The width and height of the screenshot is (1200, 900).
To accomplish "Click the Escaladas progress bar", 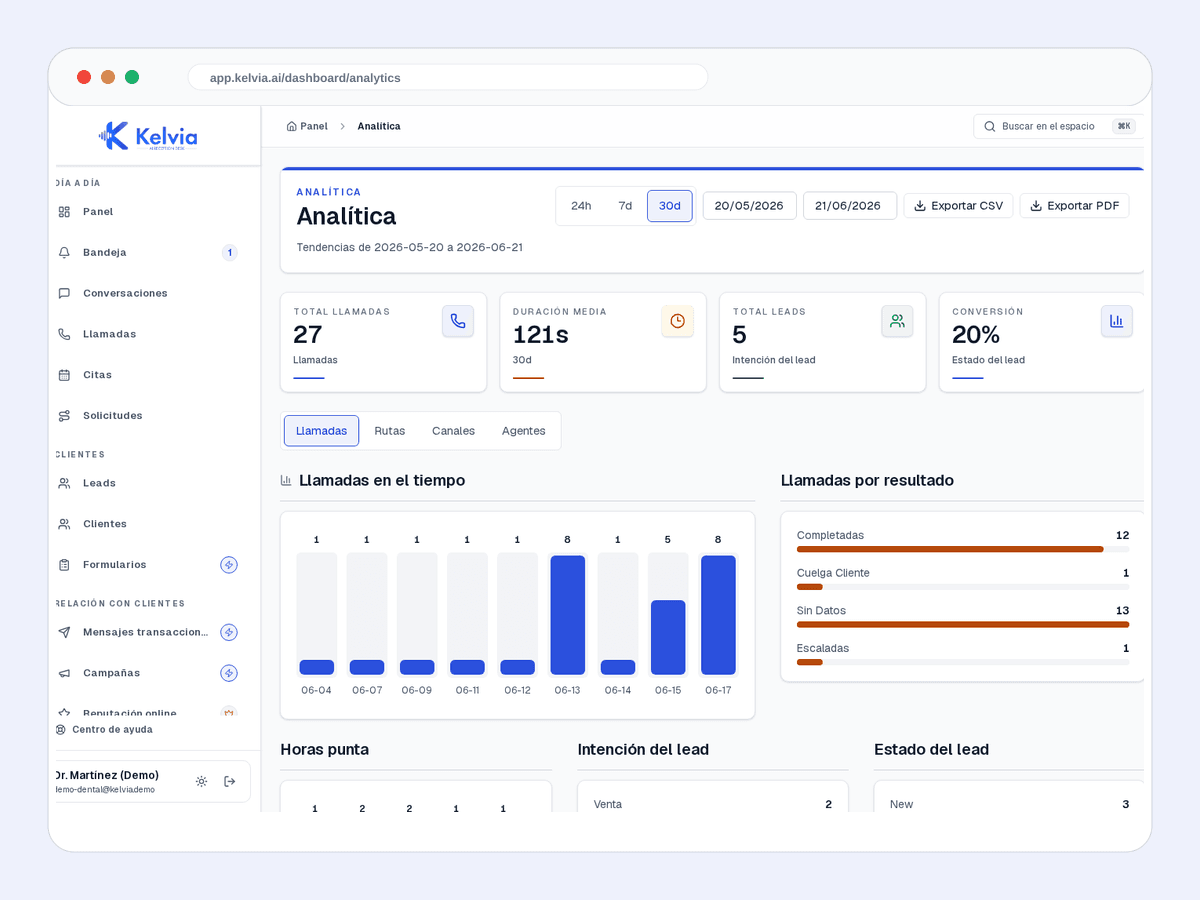I will pyautogui.click(x=963, y=662).
